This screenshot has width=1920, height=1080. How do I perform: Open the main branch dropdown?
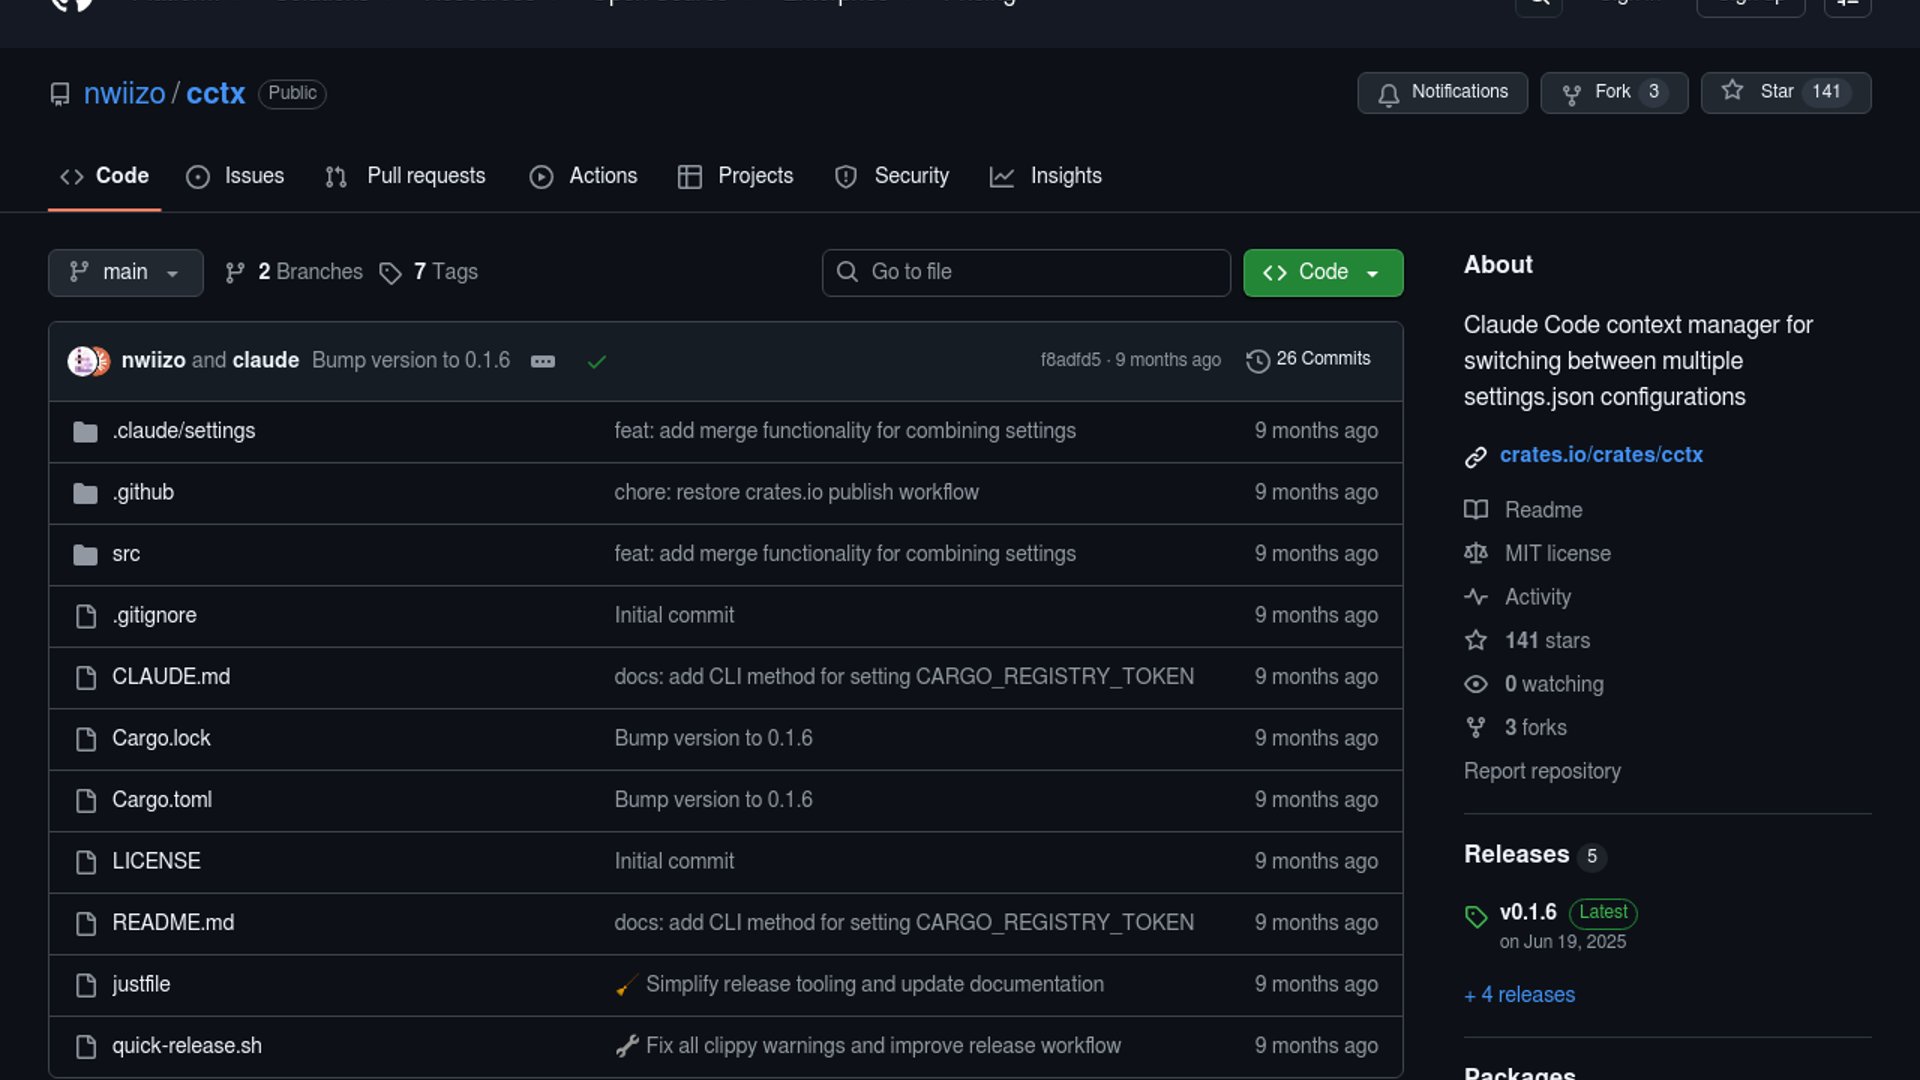[x=125, y=272]
